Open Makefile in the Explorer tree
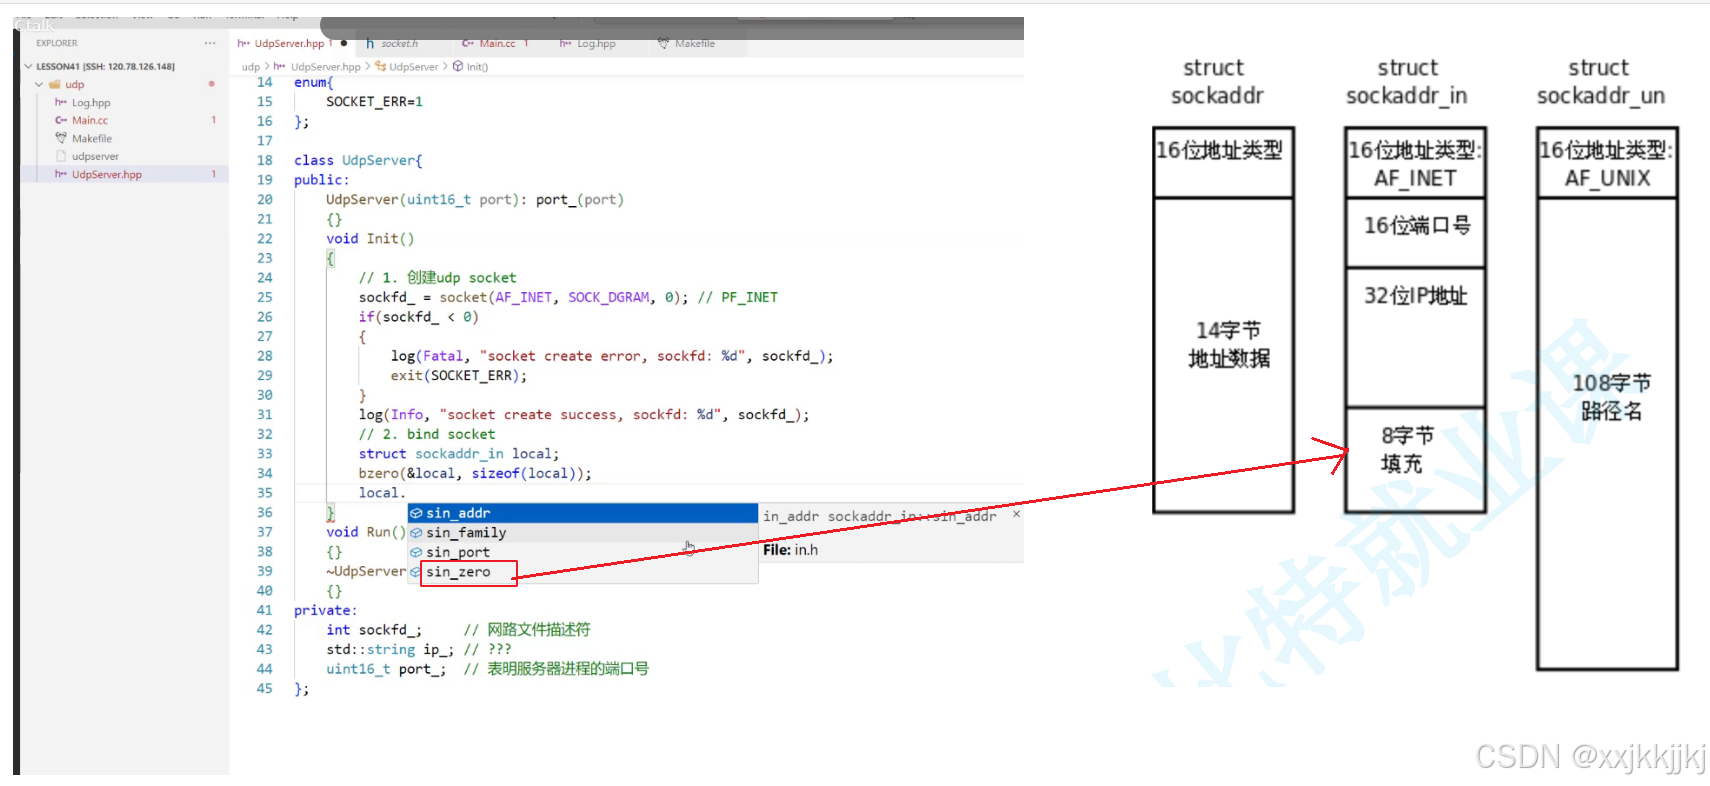 click(92, 138)
